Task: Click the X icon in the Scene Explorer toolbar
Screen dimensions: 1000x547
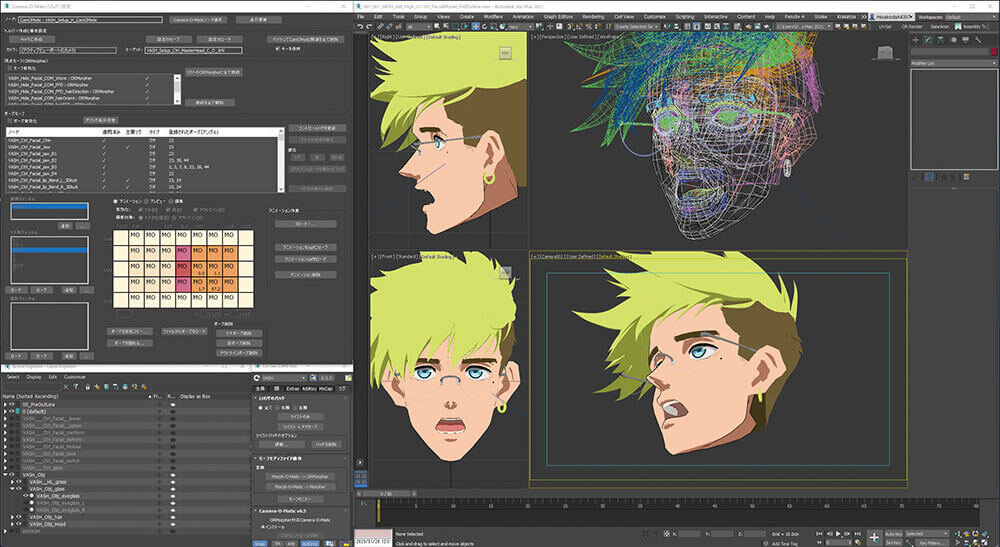Action: pyautogui.click(x=64, y=386)
